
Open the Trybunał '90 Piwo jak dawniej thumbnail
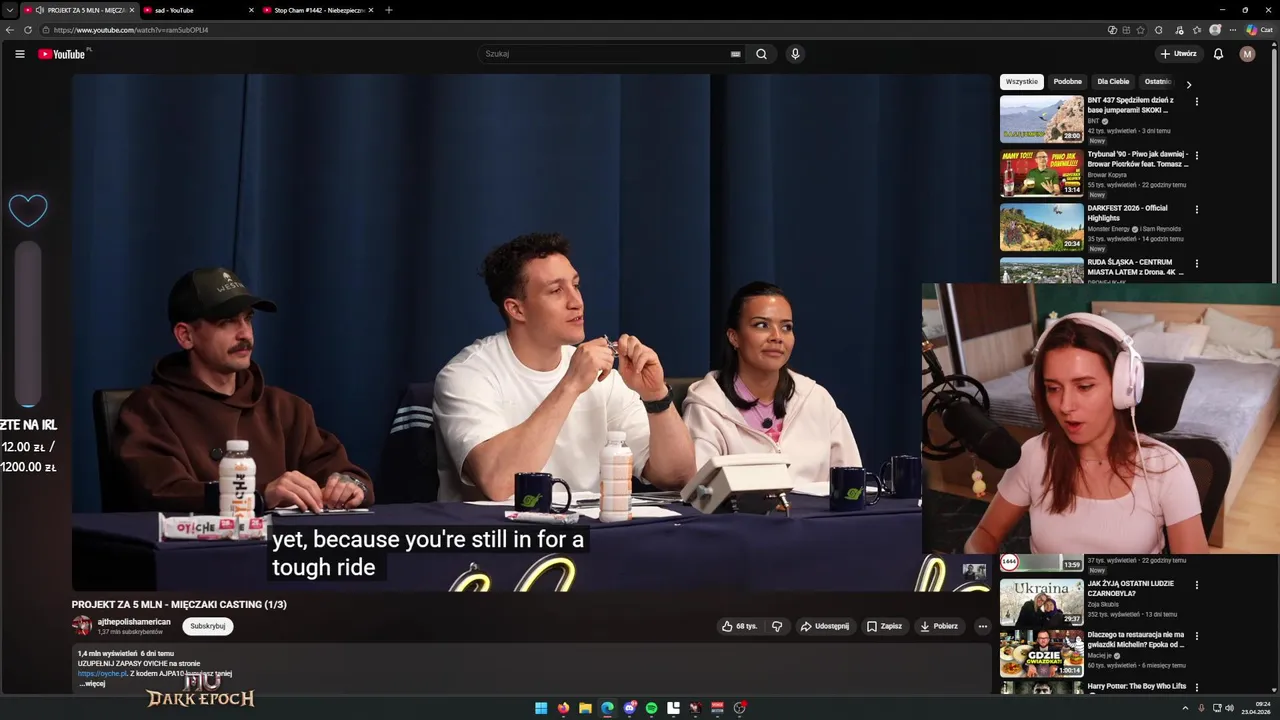coord(1042,173)
